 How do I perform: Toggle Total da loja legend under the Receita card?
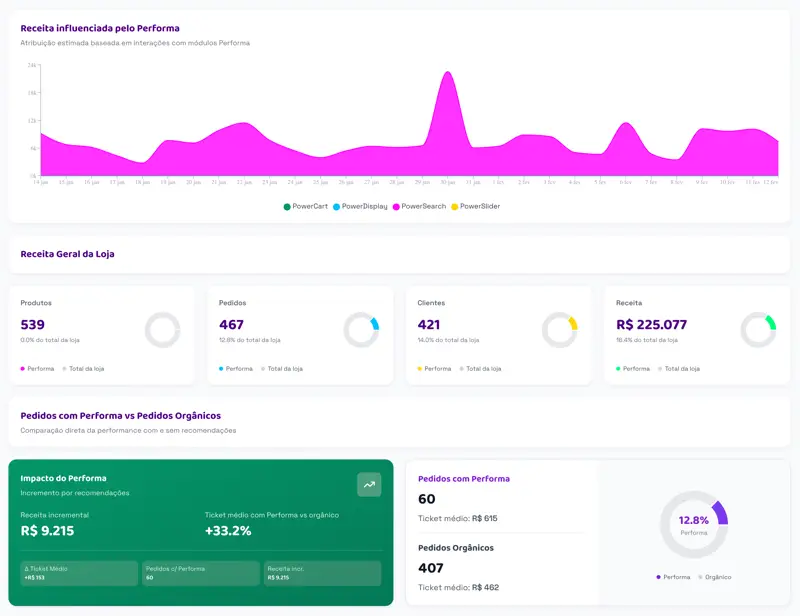point(680,367)
